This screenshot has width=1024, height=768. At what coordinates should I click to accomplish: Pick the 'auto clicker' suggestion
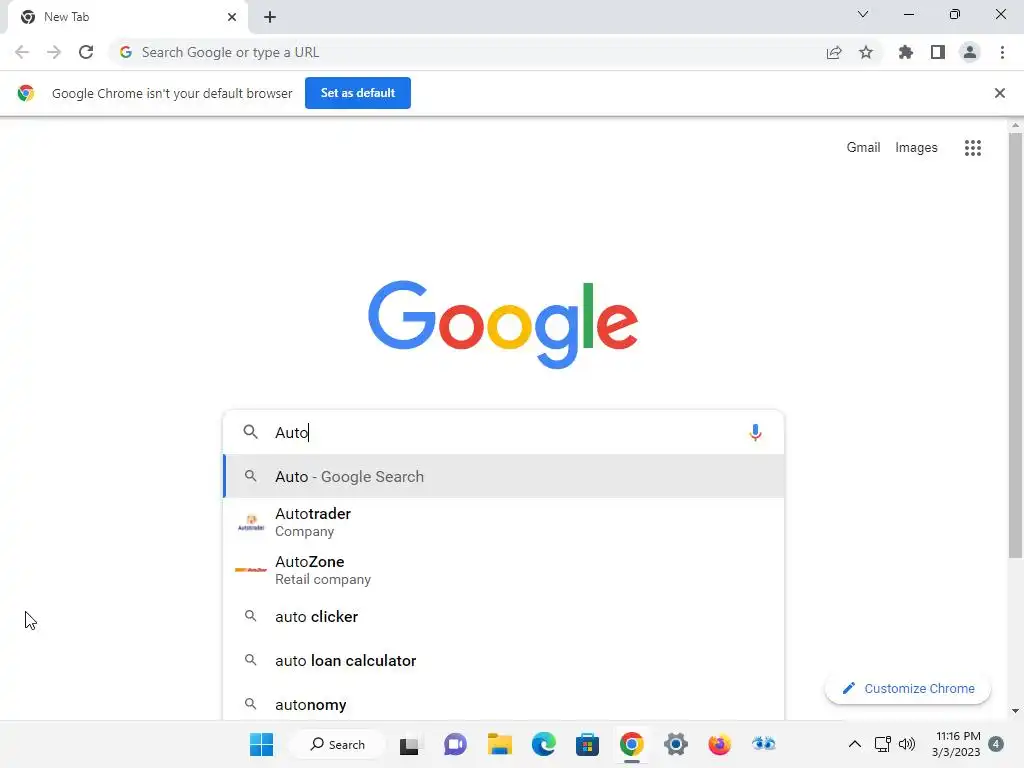tap(503, 616)
